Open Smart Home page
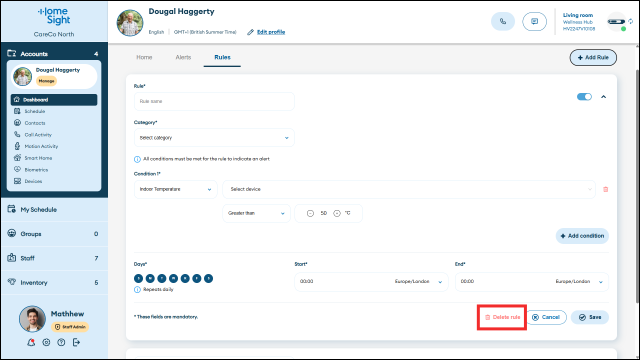Viewport: 640px width, 360px height. tap(38, 158)
